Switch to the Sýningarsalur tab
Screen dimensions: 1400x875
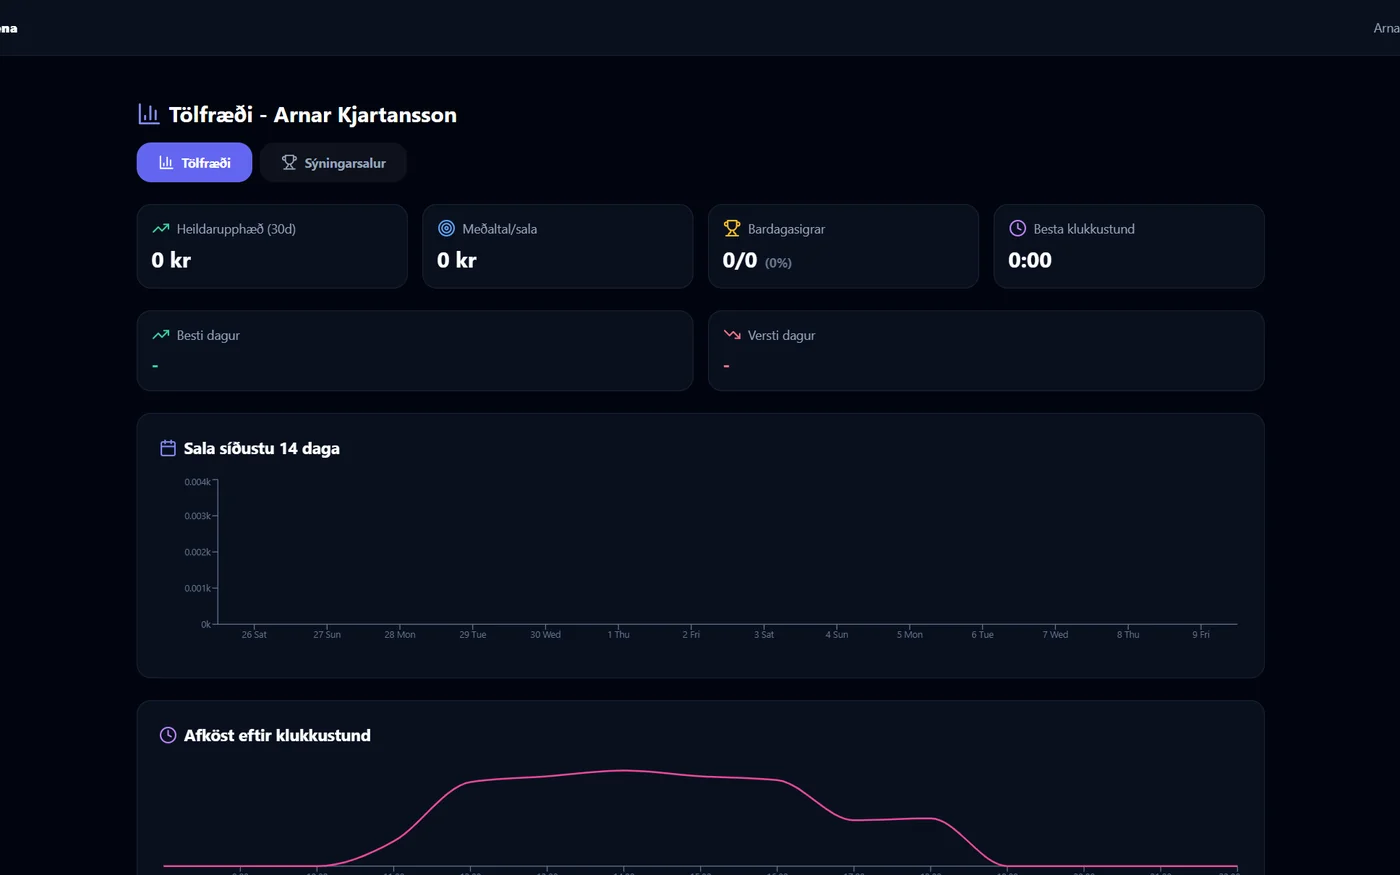click(x=333, y=163)
